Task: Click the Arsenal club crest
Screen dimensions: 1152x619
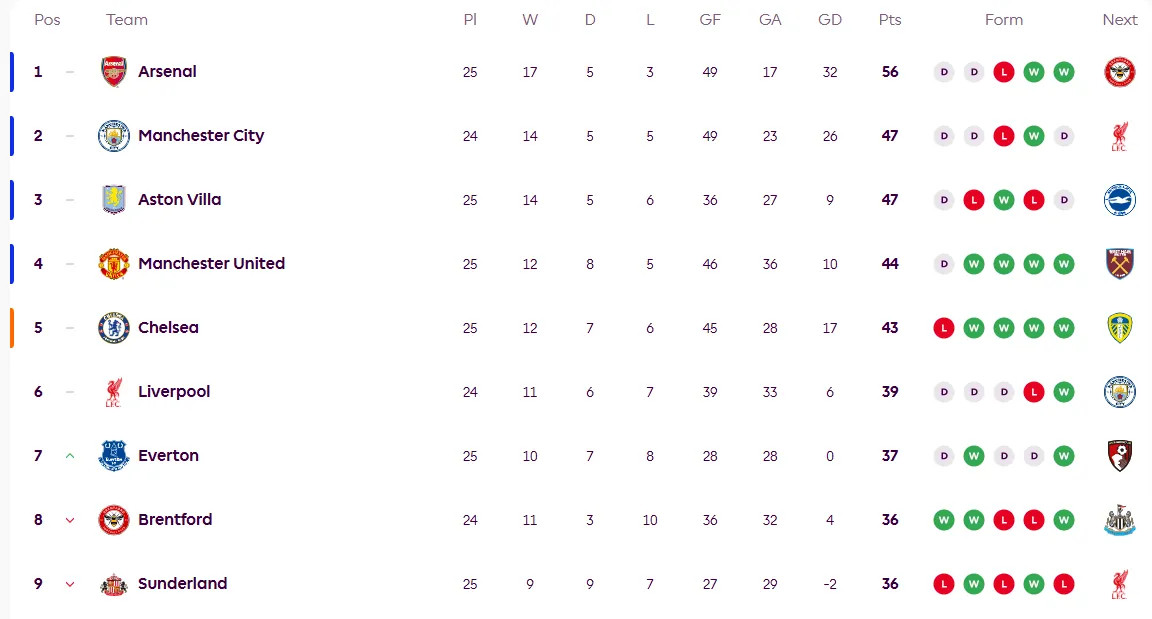Action: 114,72
